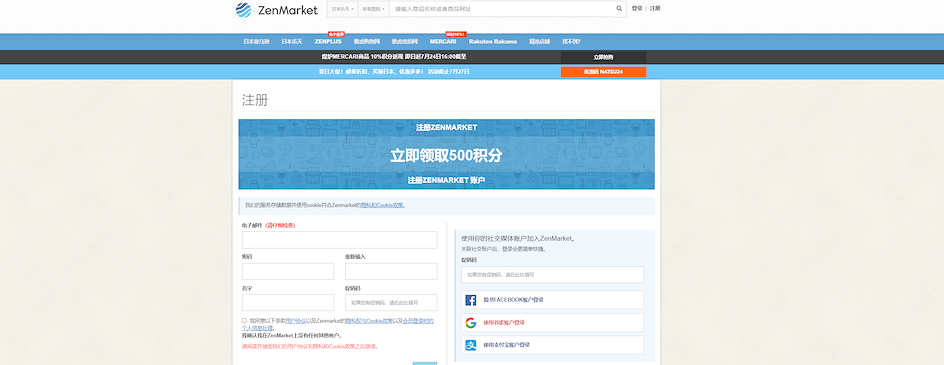Open the MERCARI nav item
This screenshot has width=944, height=365.
(443, 42)
